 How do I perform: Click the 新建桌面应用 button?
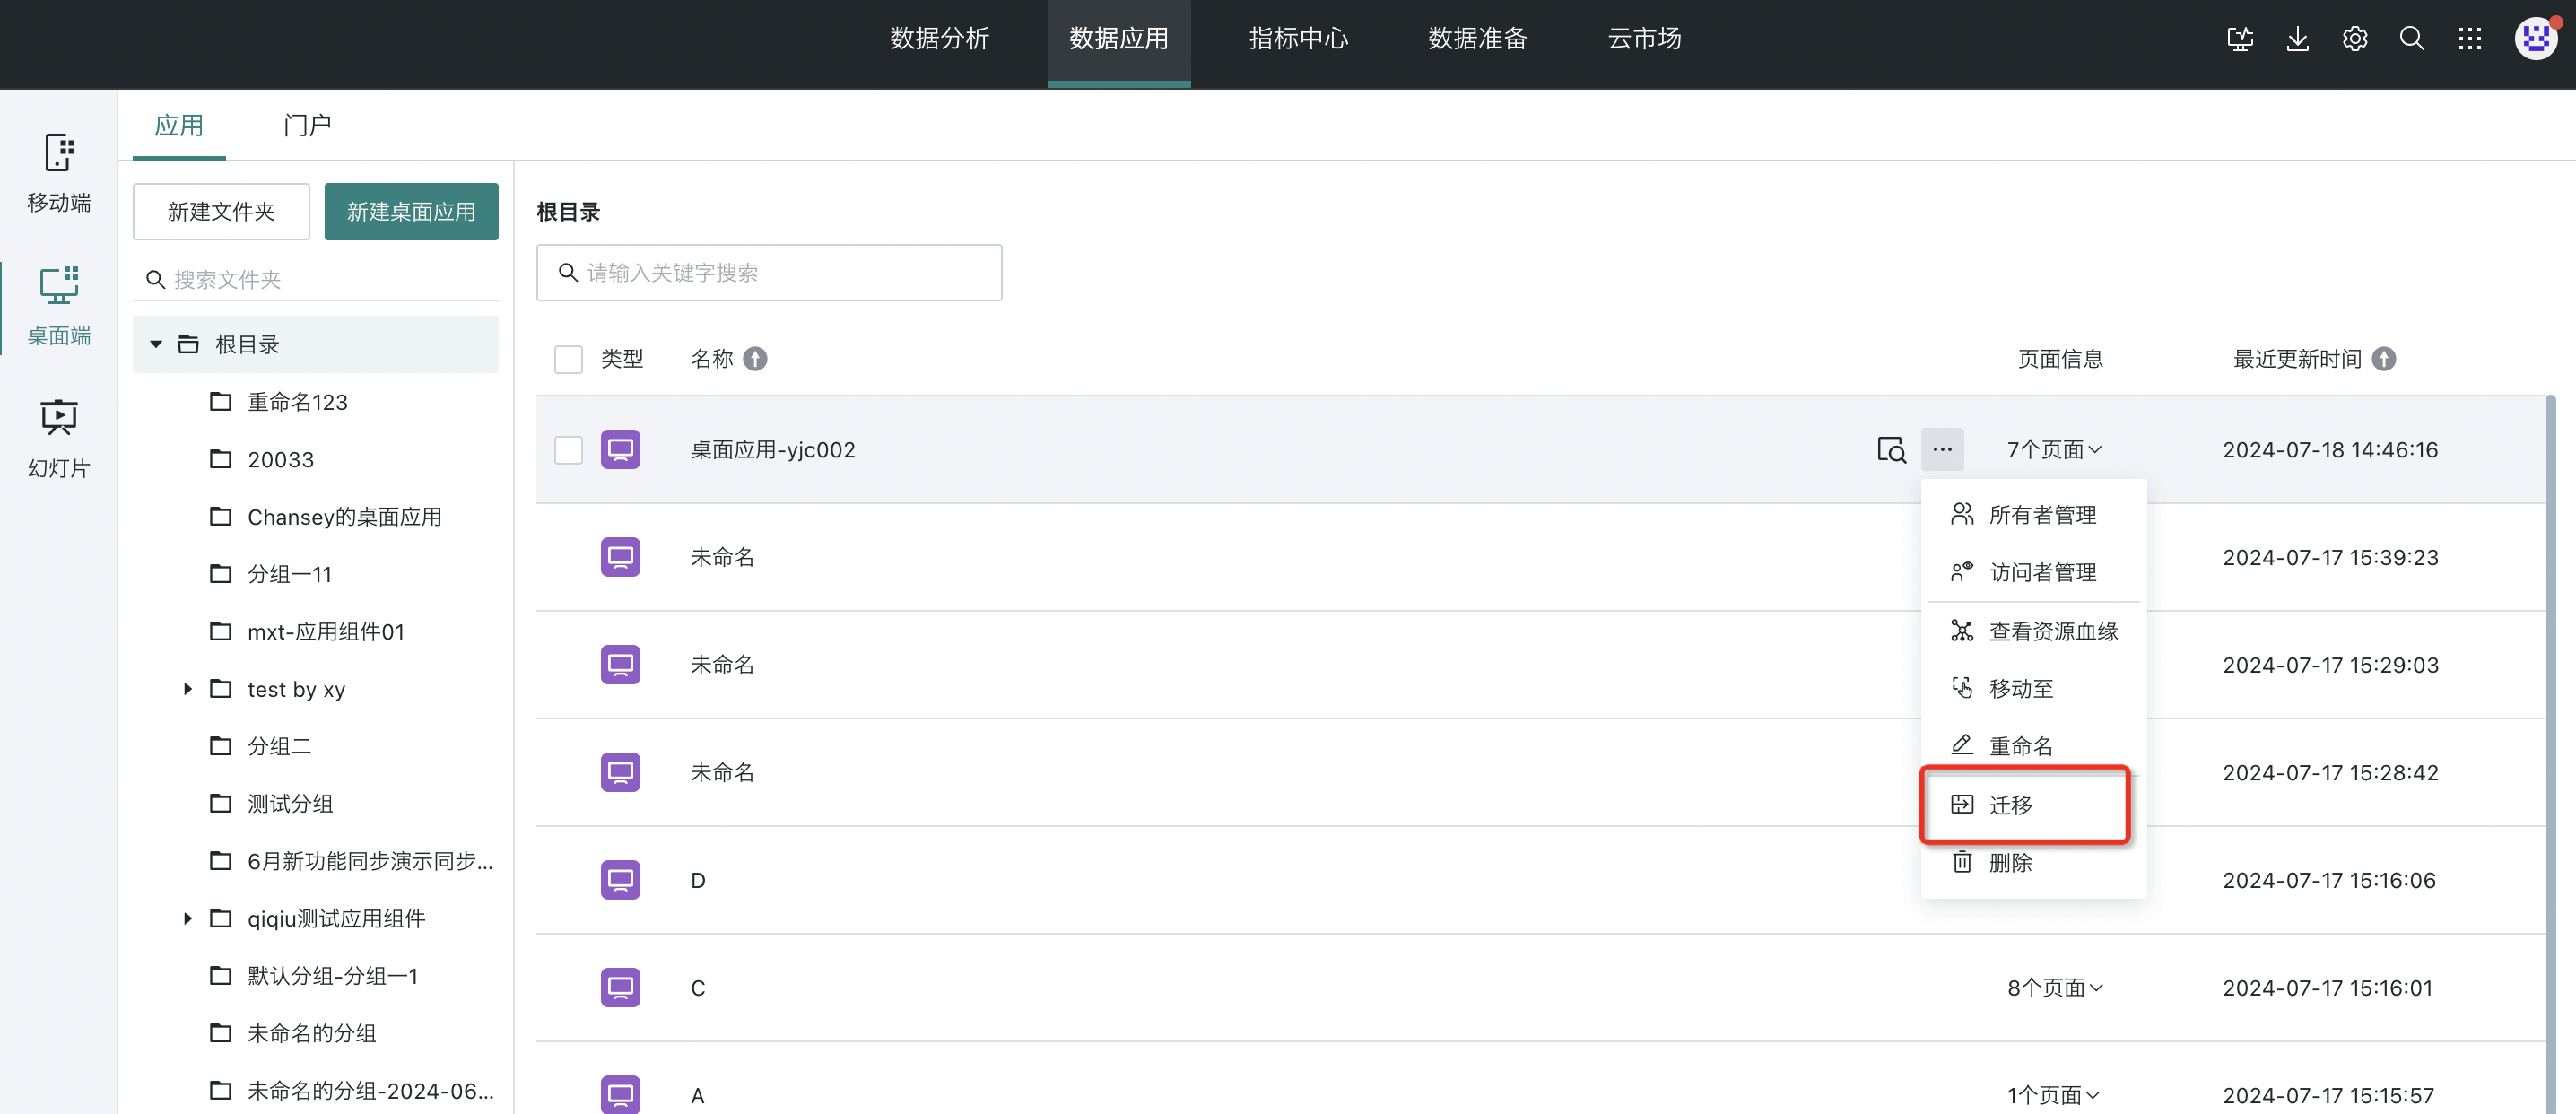[x=411, y=212]
